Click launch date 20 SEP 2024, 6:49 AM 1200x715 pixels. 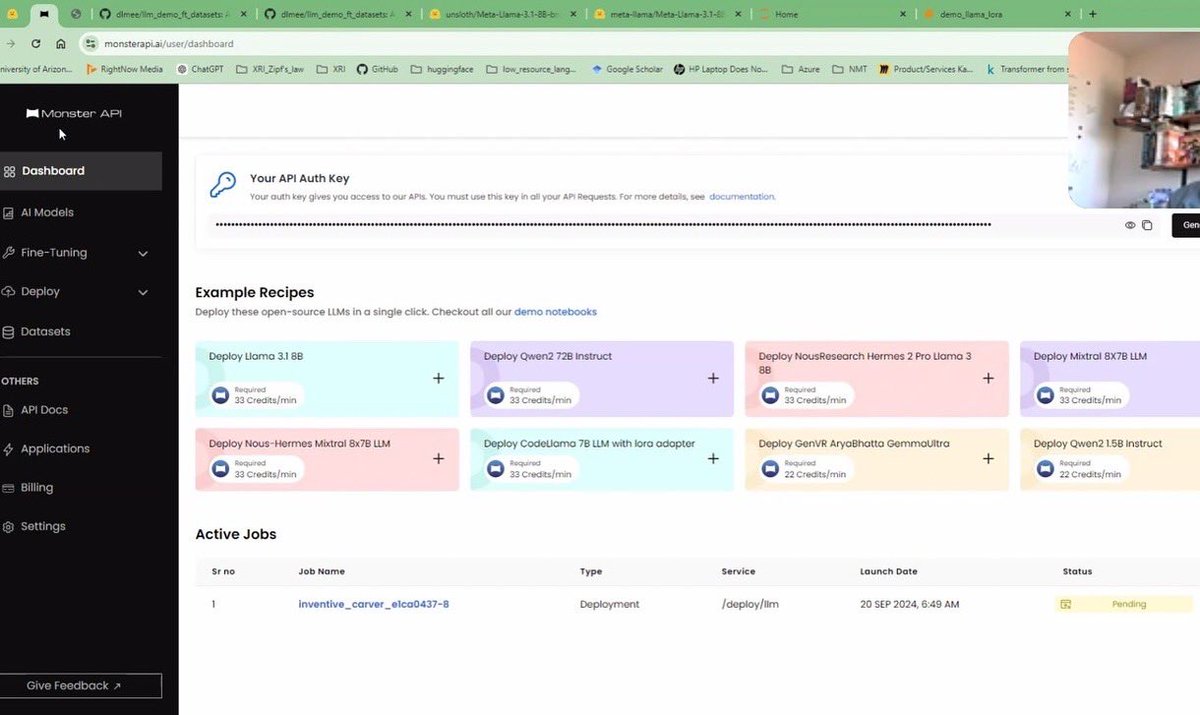909,604
